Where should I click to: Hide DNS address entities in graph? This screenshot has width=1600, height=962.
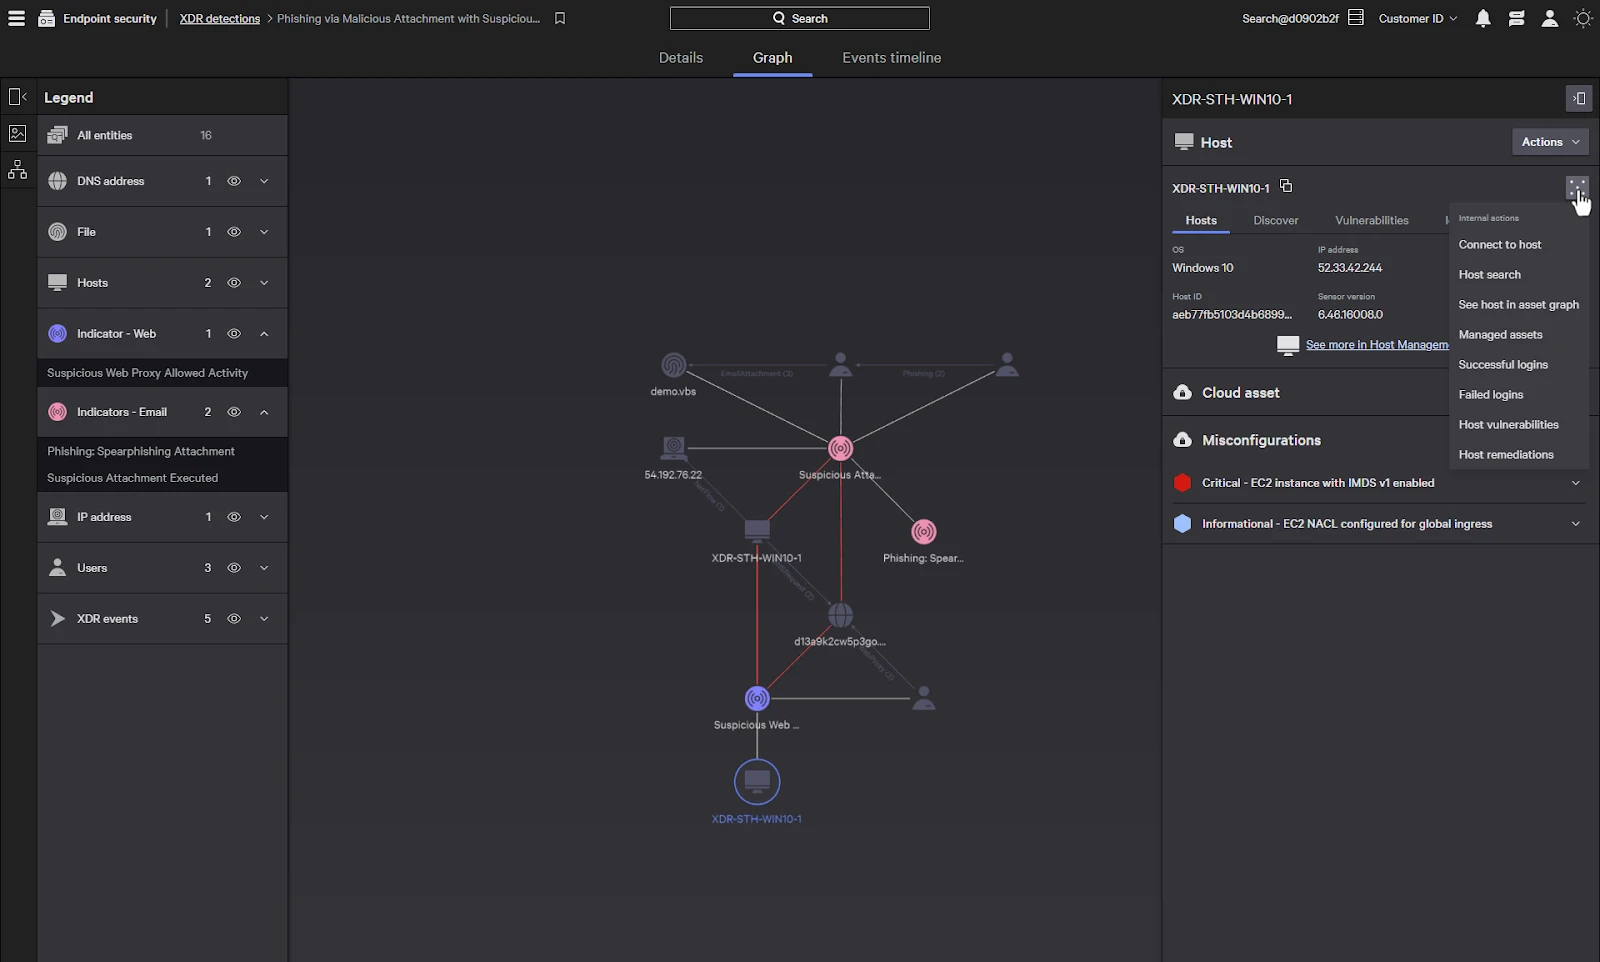(x=234, y=181)
